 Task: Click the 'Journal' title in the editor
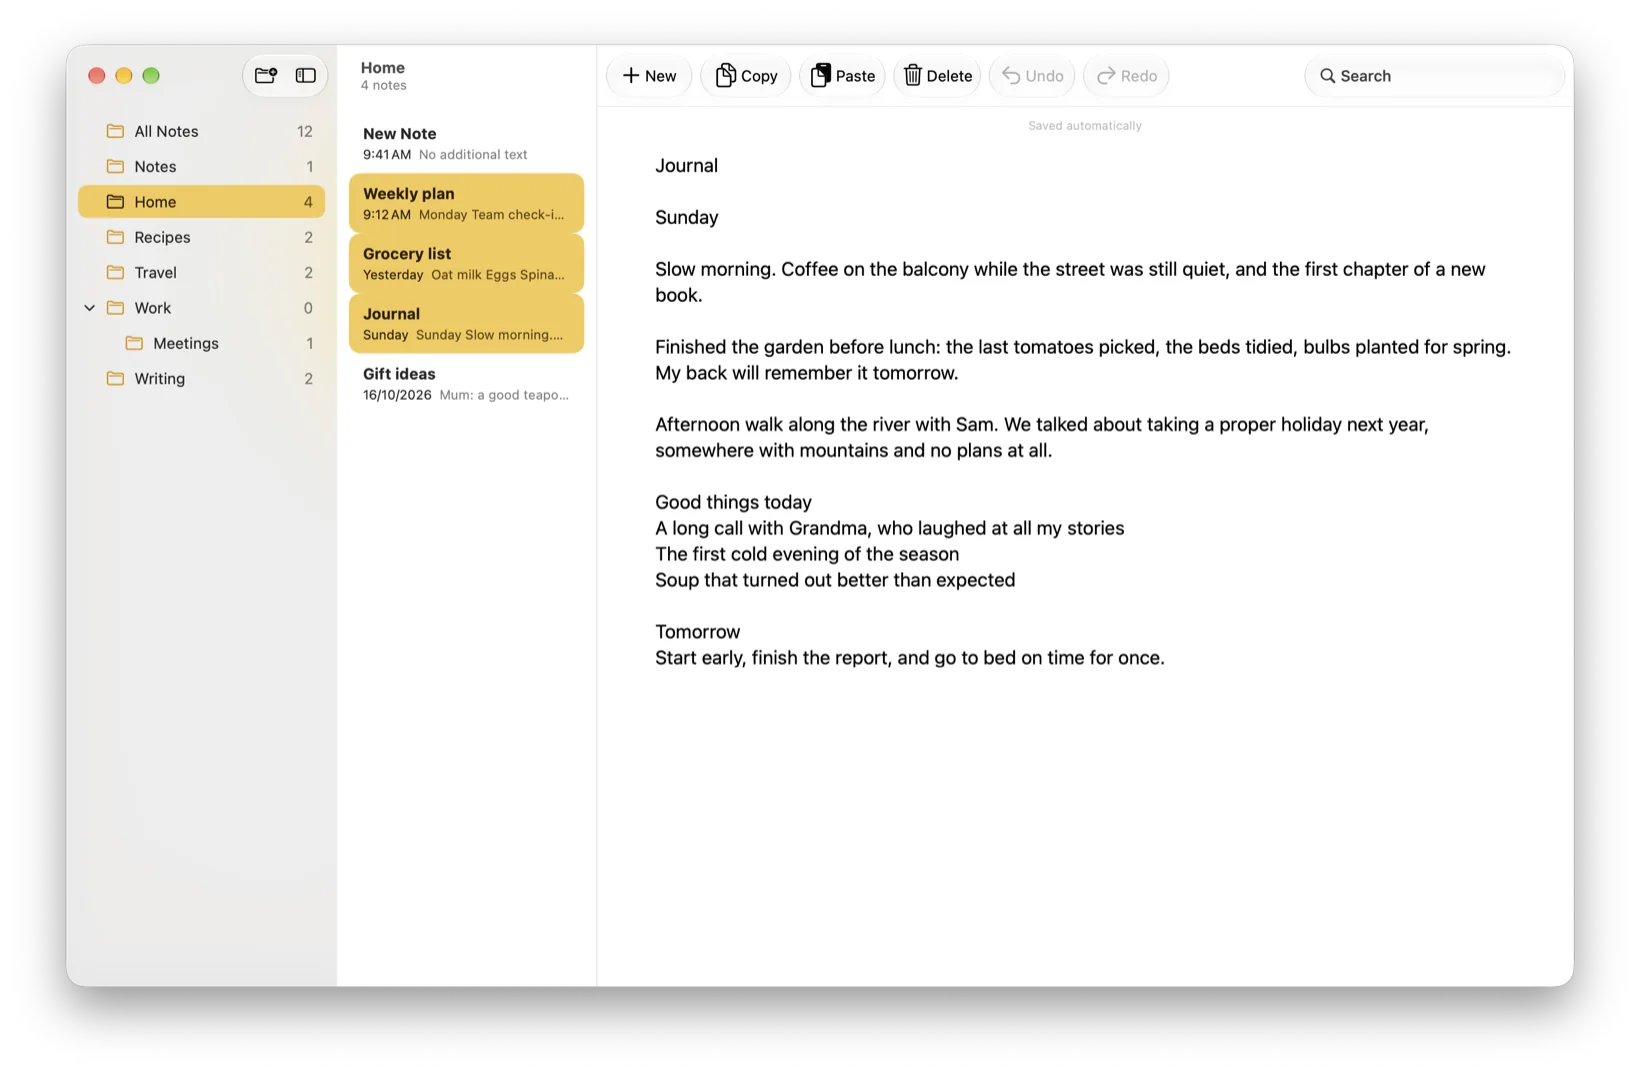point(686,166)
